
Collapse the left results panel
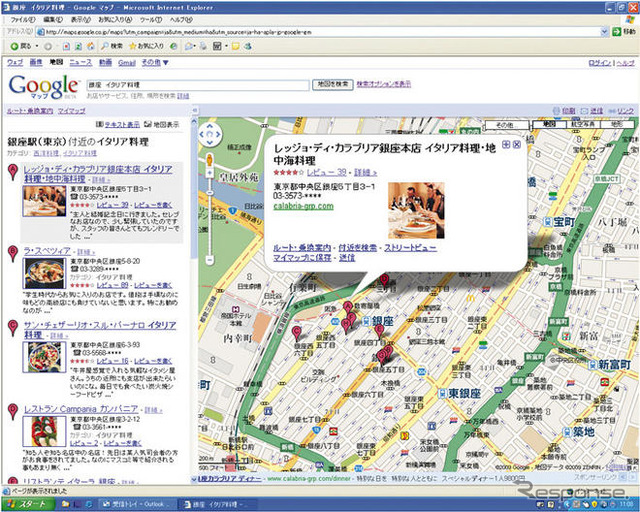(x=195, y=110)
